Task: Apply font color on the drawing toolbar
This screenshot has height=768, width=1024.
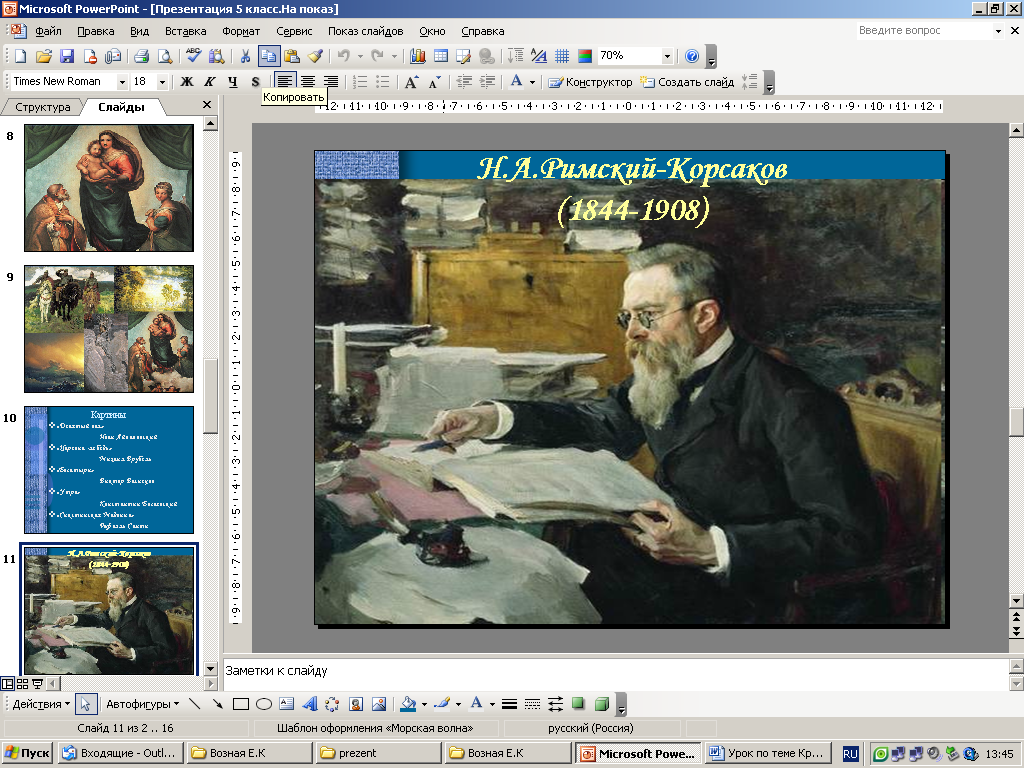Action: [x=477, y=704]
